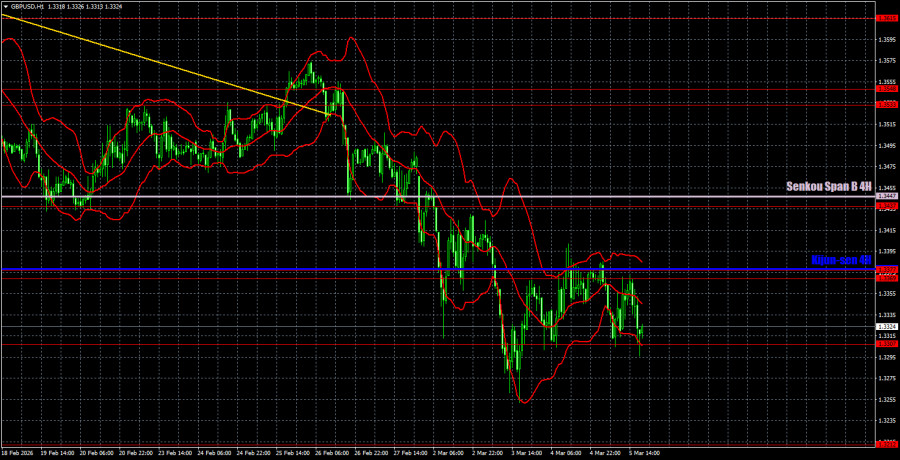
Task: Click the 26 Feb 06:00 time label
Action: pos(331,453)
